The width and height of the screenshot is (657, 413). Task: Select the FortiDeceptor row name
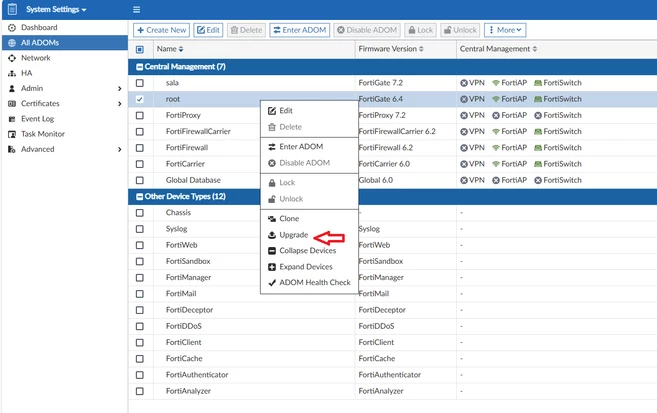coord(189,310)
